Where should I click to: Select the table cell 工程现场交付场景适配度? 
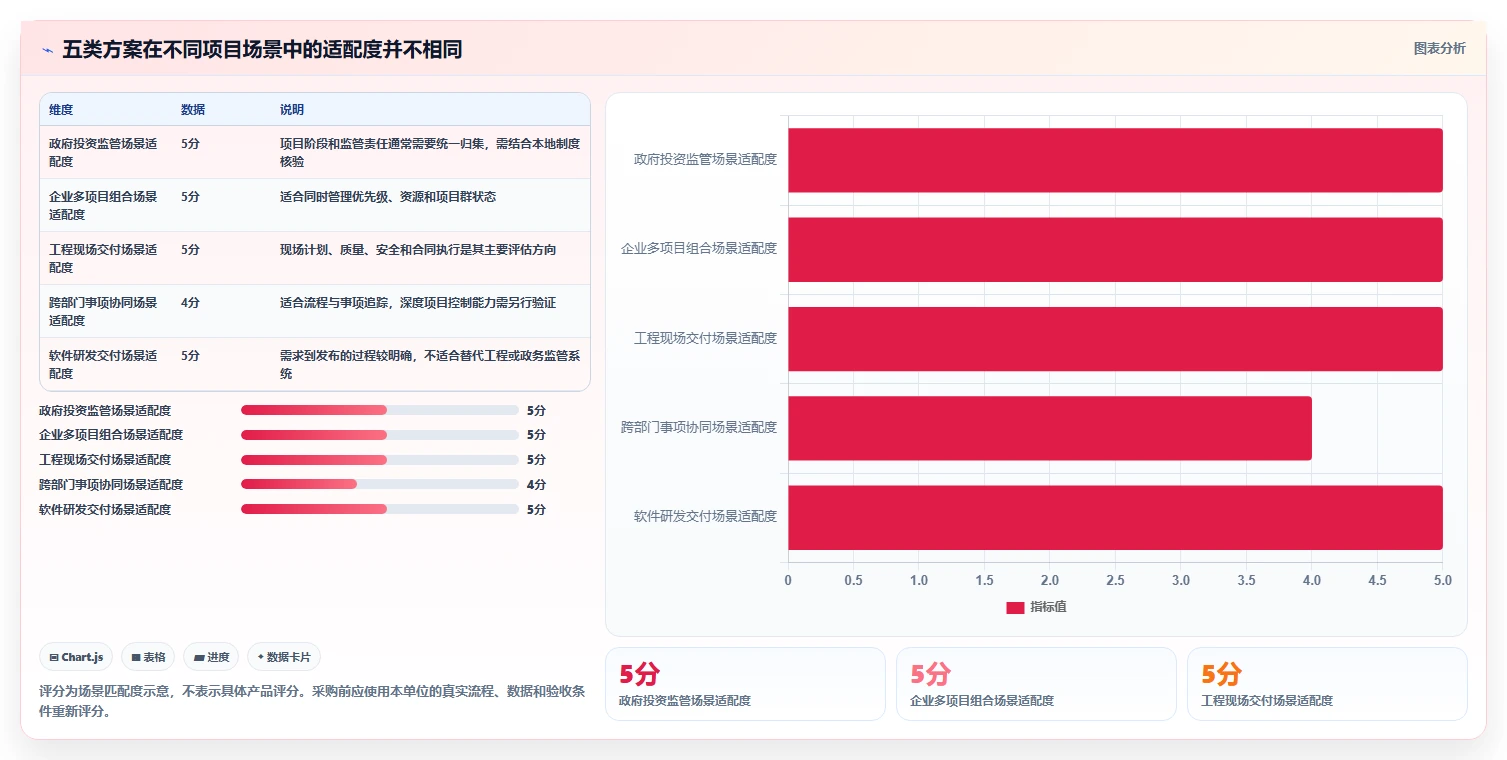tap(104, 258)
